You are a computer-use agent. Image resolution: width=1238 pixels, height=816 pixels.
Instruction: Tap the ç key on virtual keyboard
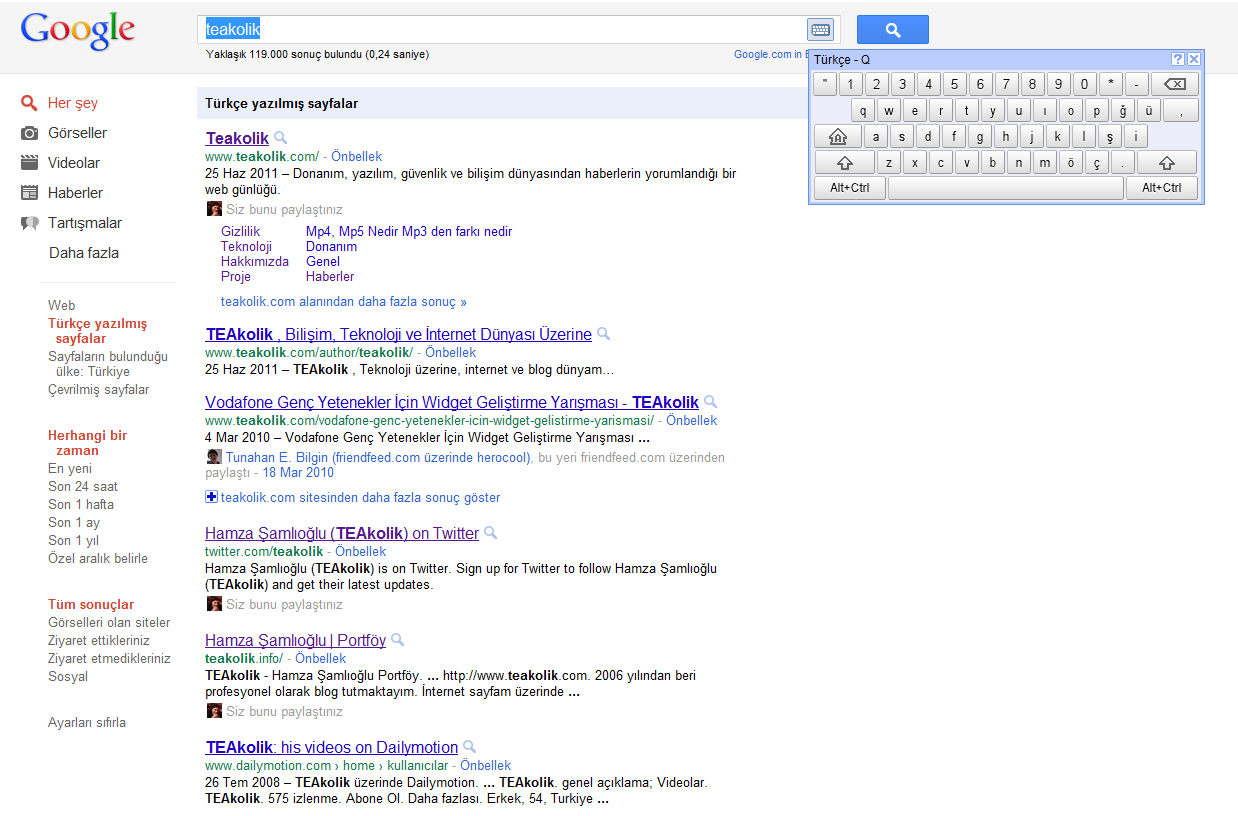(x=1097, y=162)
